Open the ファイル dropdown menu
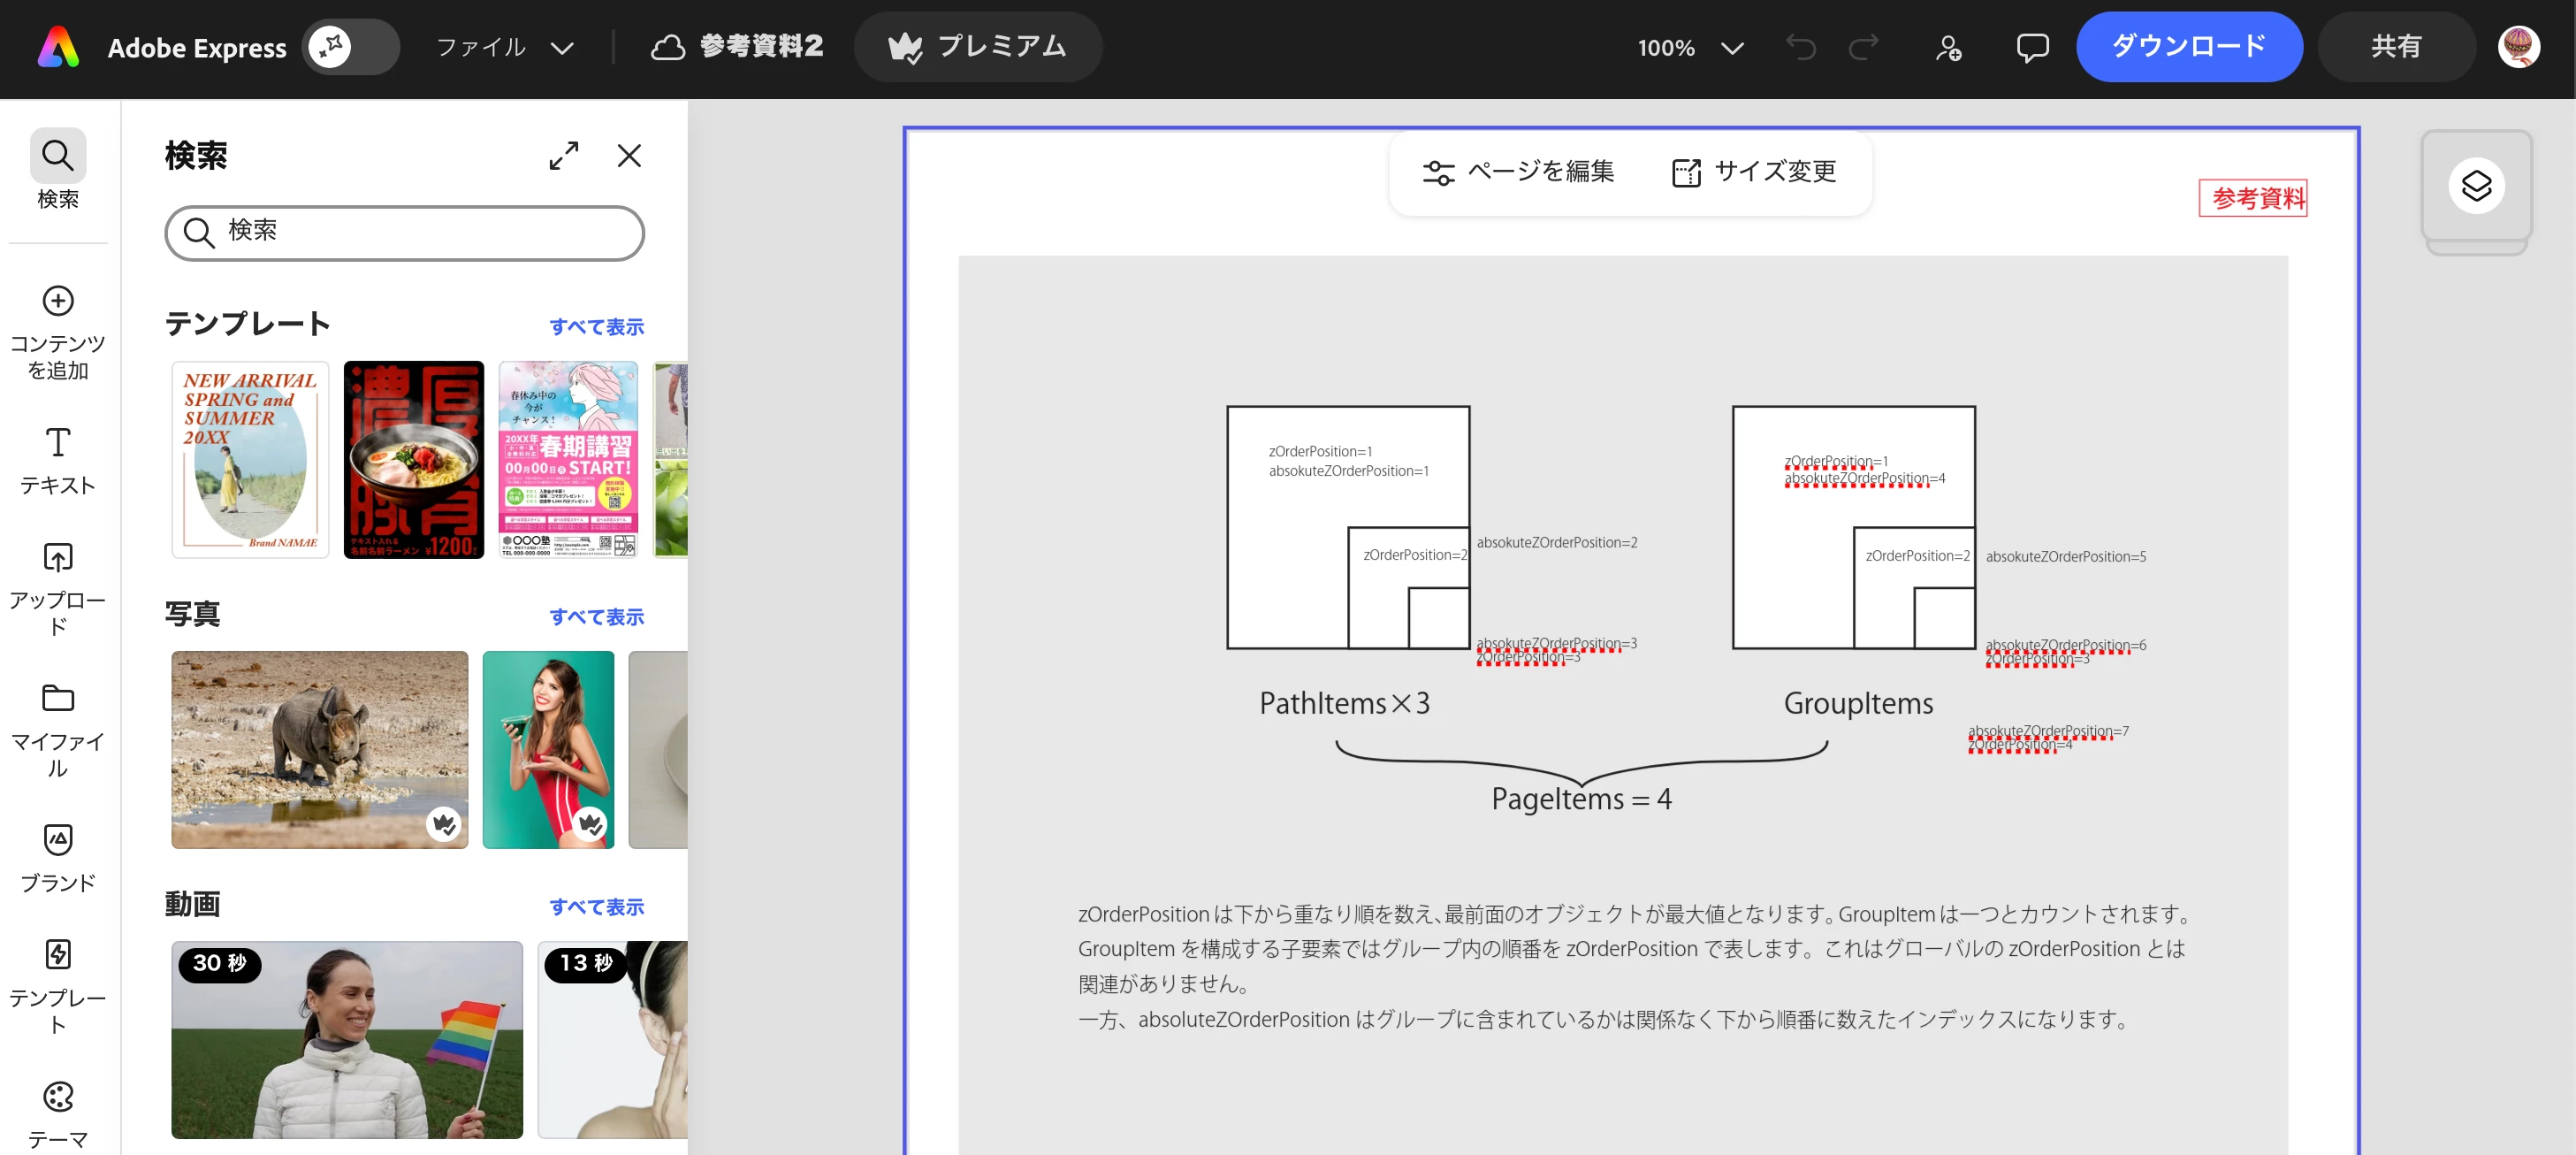Image resolution: width=2576 pixels, height=1155 pixels. coord(504,47)
